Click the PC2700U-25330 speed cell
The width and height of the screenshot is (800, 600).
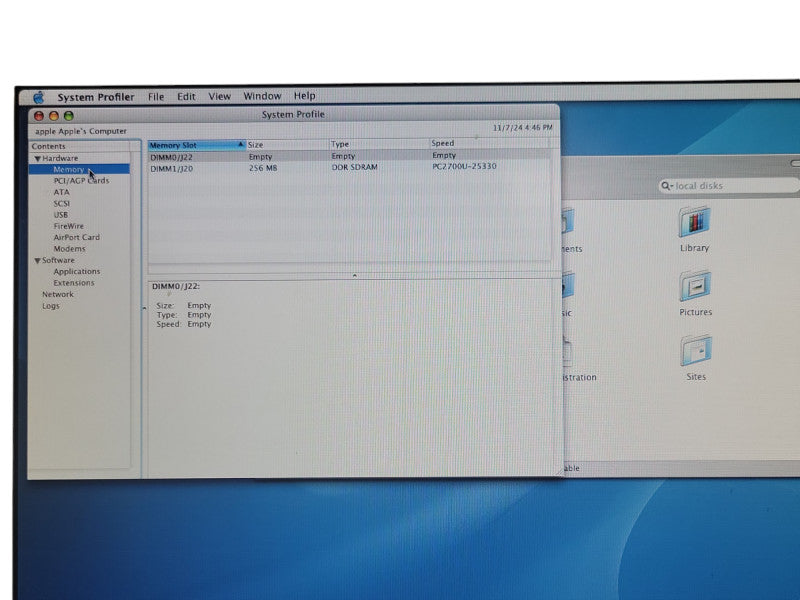pos(464,166)
